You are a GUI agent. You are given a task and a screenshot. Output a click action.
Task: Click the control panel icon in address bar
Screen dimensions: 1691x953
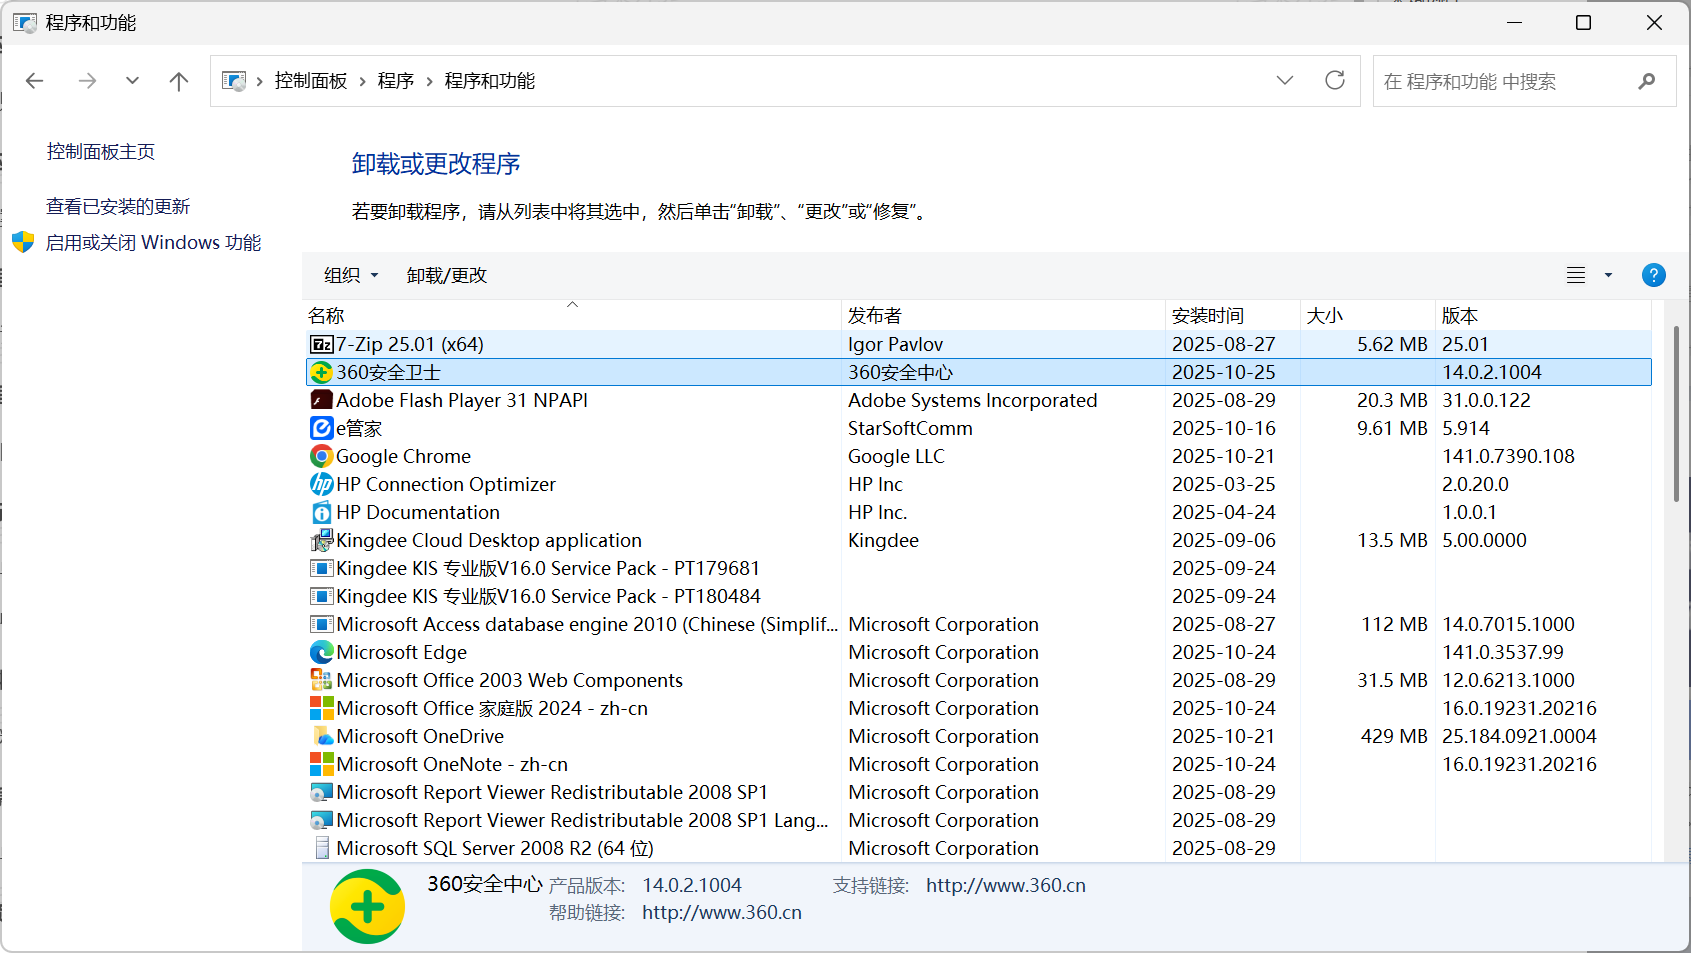(234, 81)
